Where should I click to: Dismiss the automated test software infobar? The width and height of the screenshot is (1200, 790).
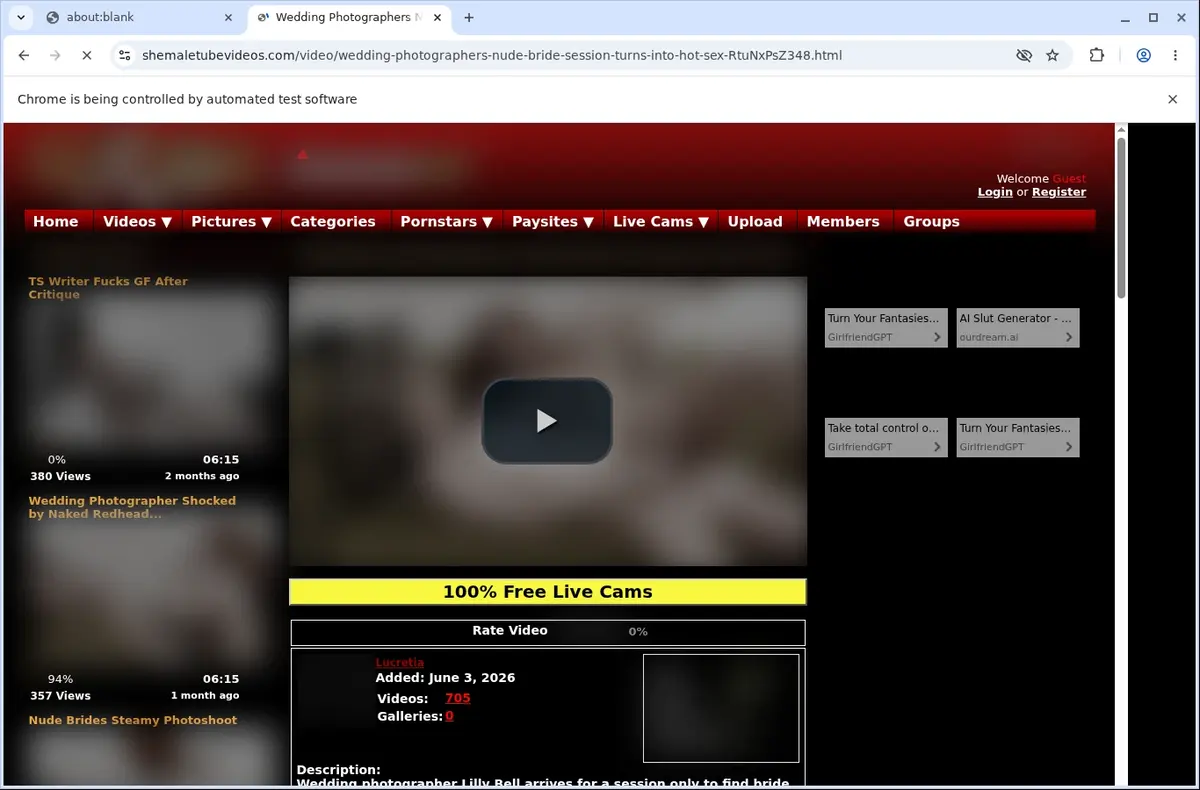(1173, 99)
